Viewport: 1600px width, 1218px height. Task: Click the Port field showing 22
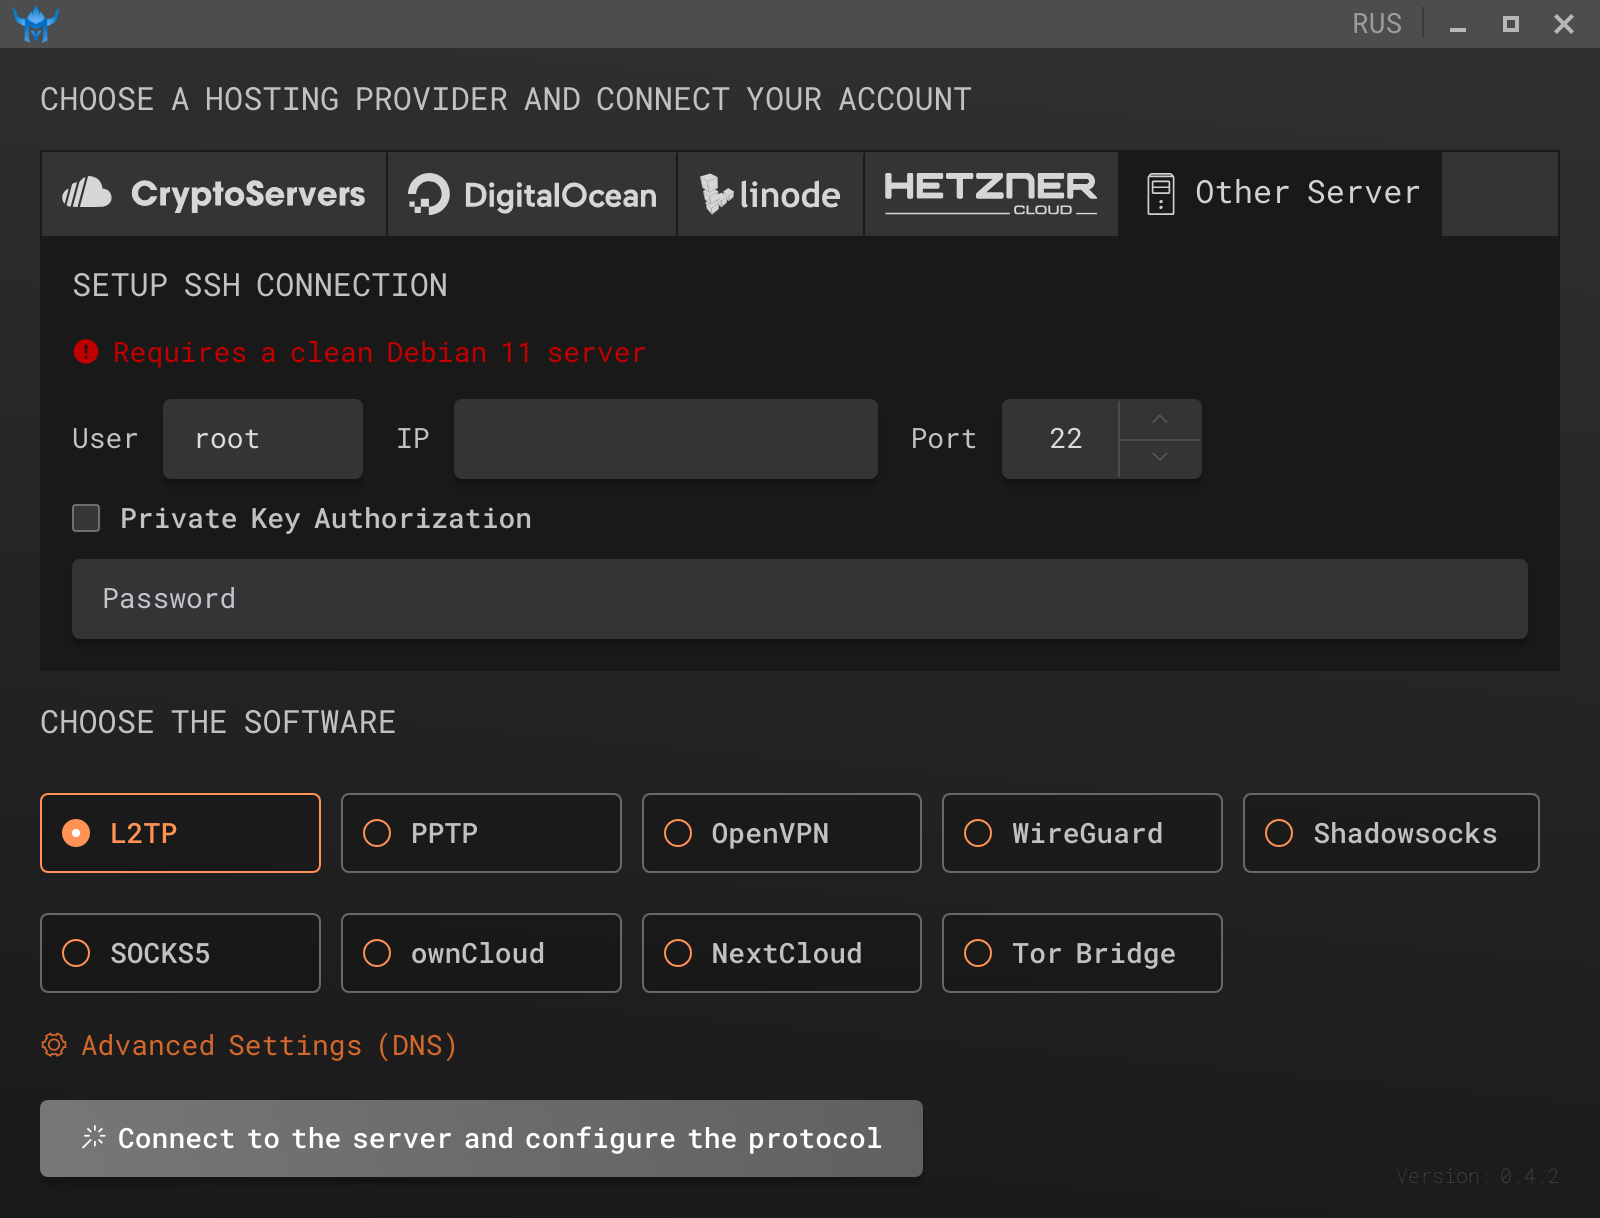coord(1060,439)
